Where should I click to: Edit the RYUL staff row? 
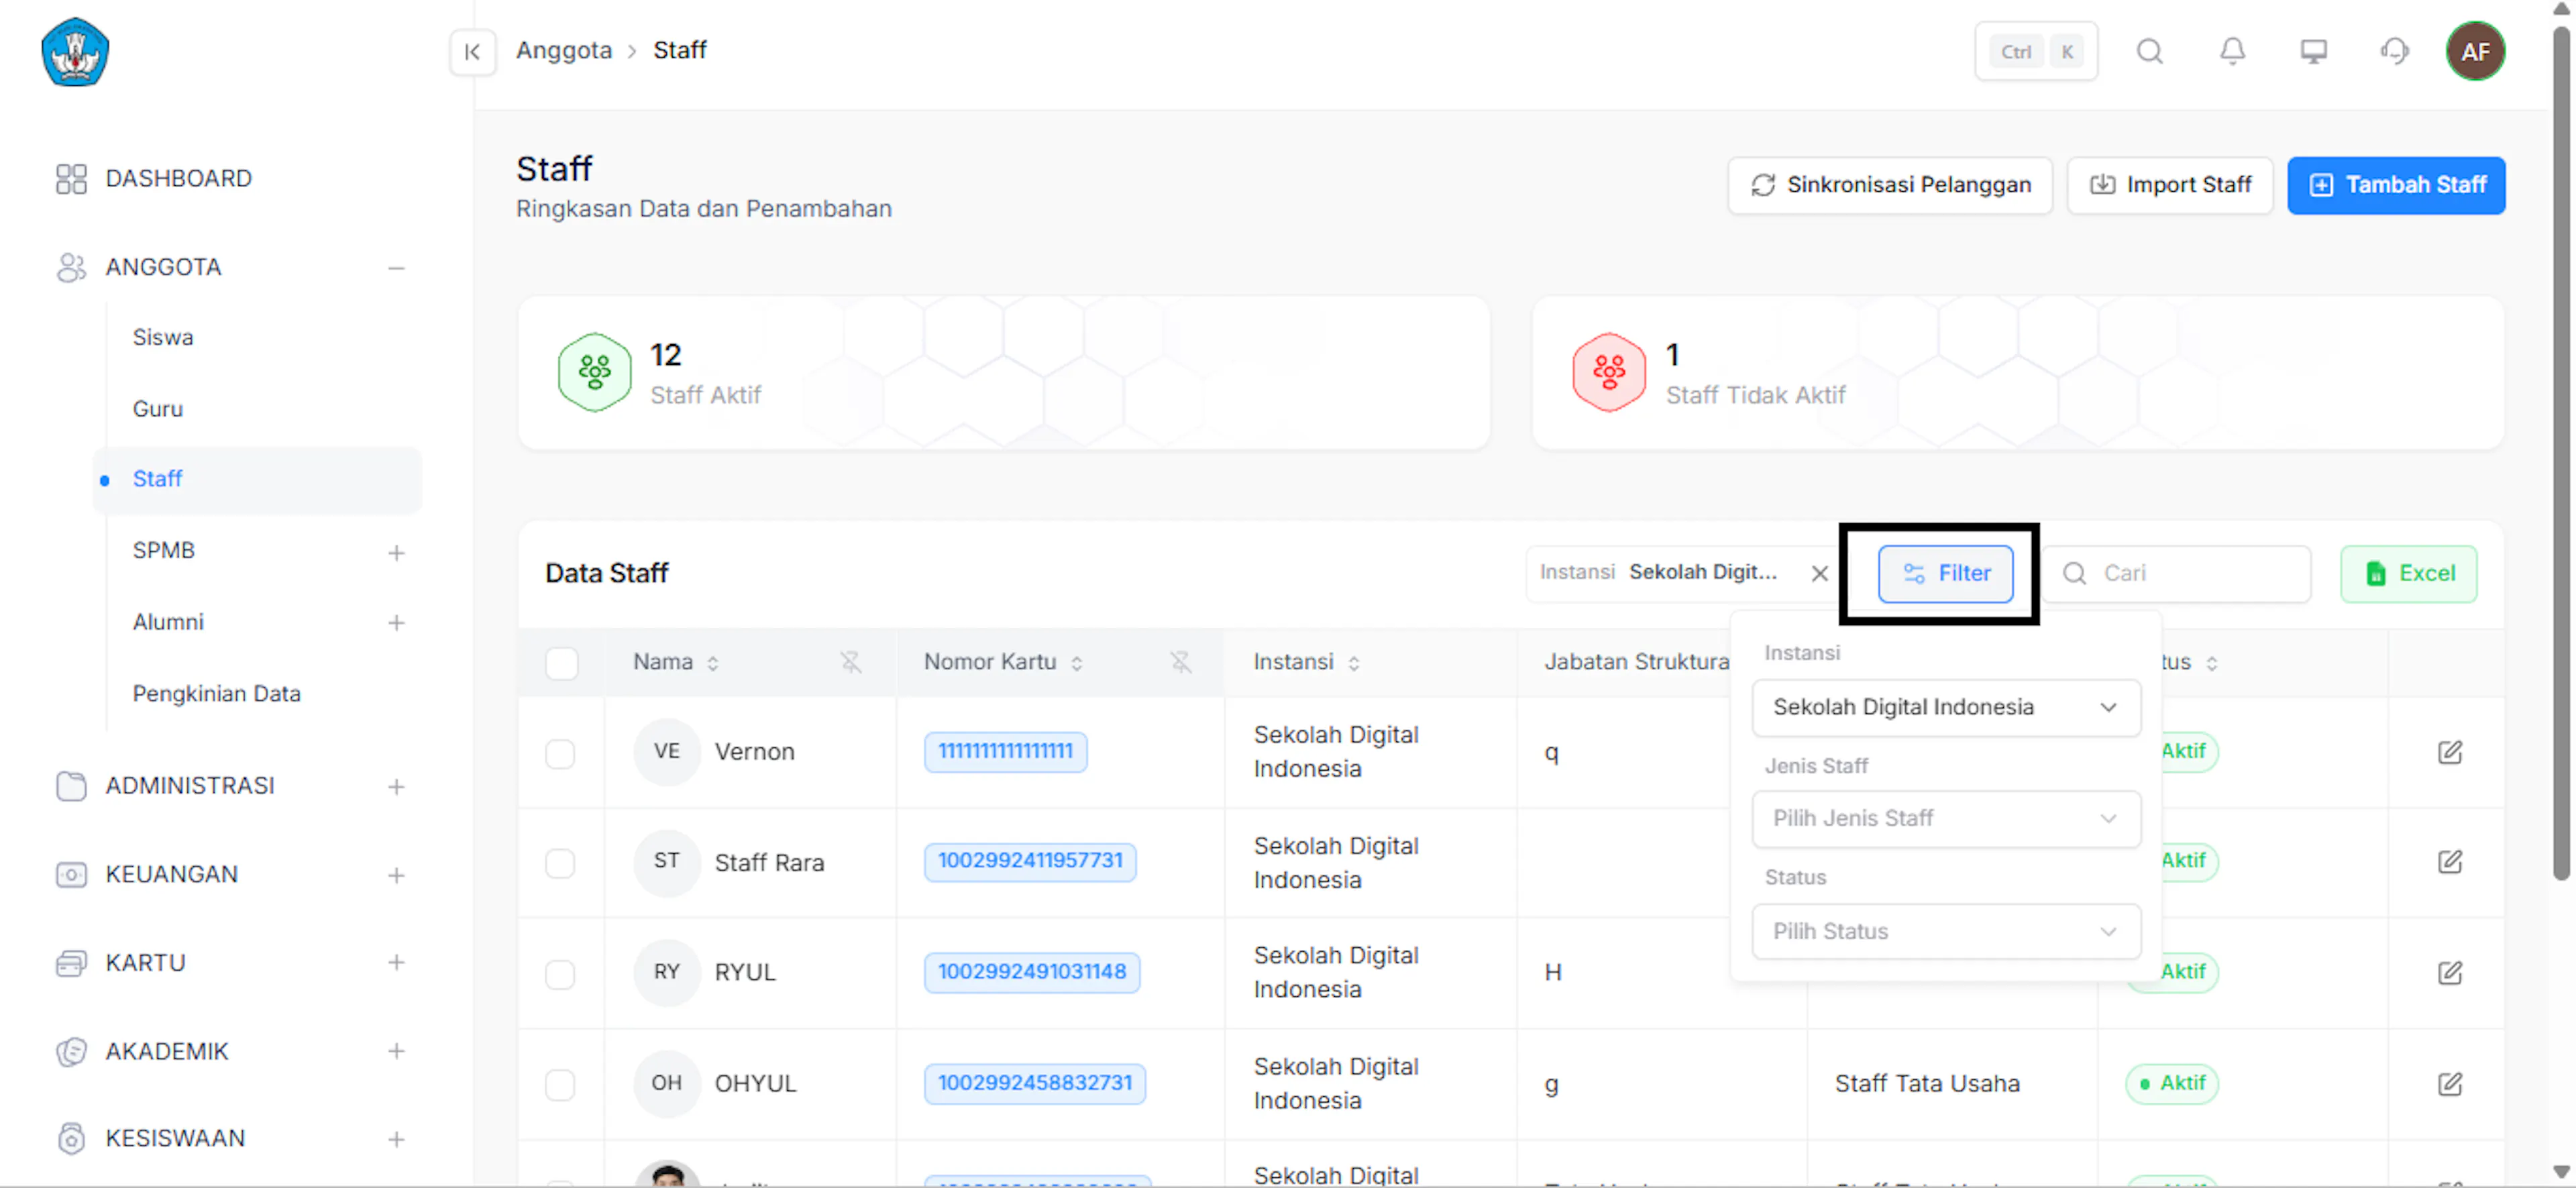pyautogui.click(x=2449, y=972)
